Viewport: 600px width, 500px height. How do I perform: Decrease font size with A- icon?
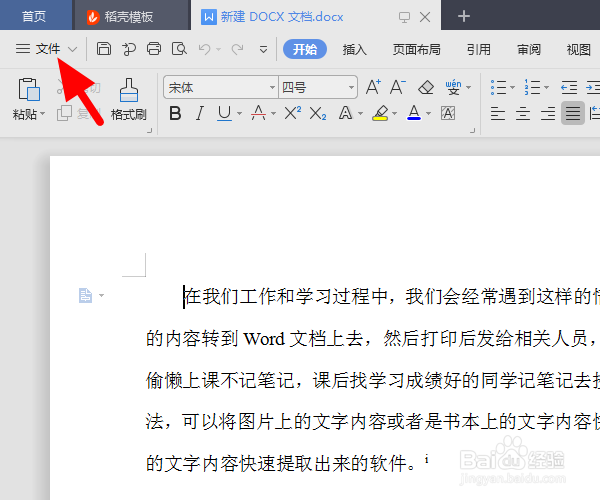pos(398,87)
